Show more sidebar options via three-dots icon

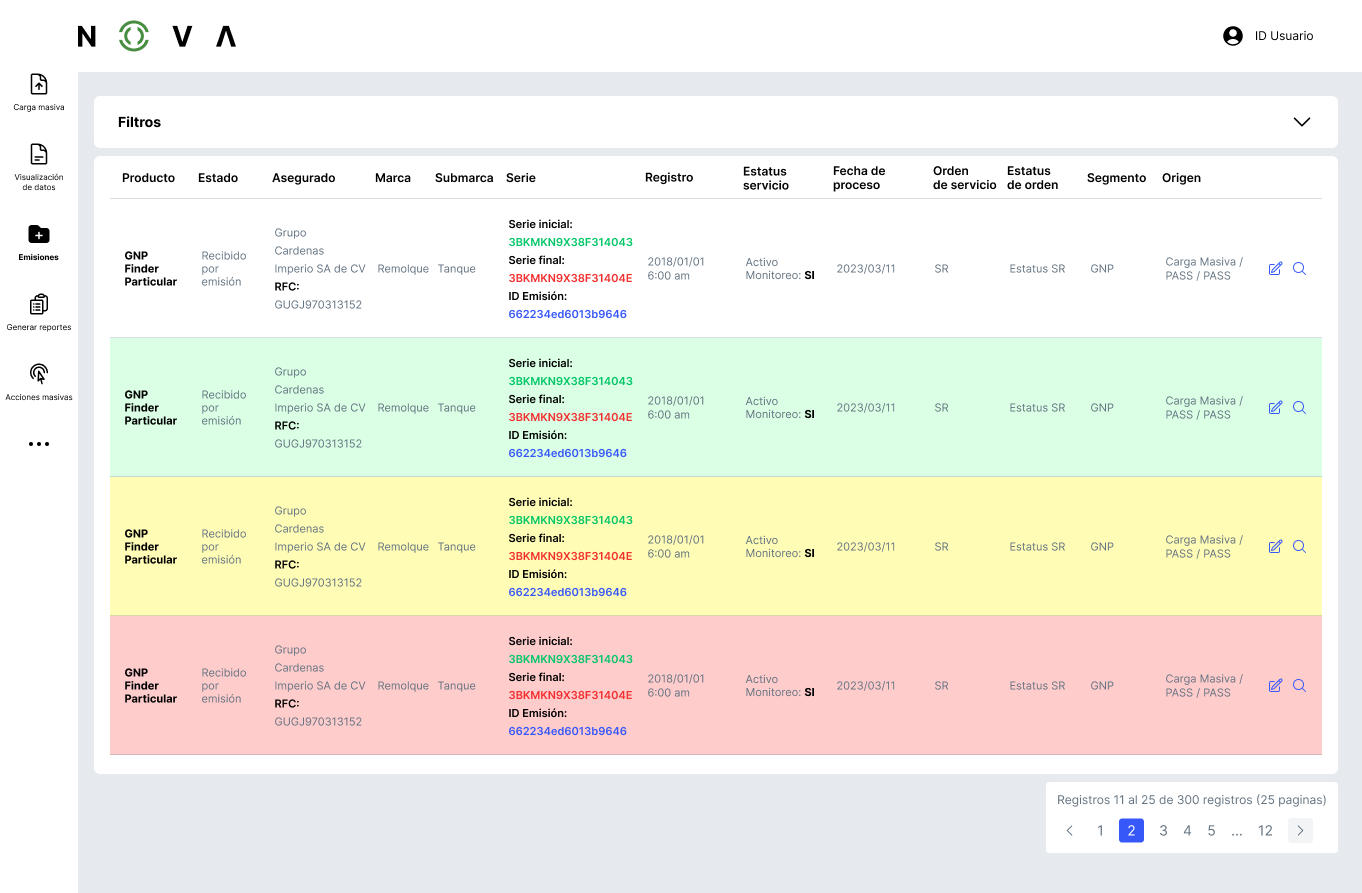[39, 444]
